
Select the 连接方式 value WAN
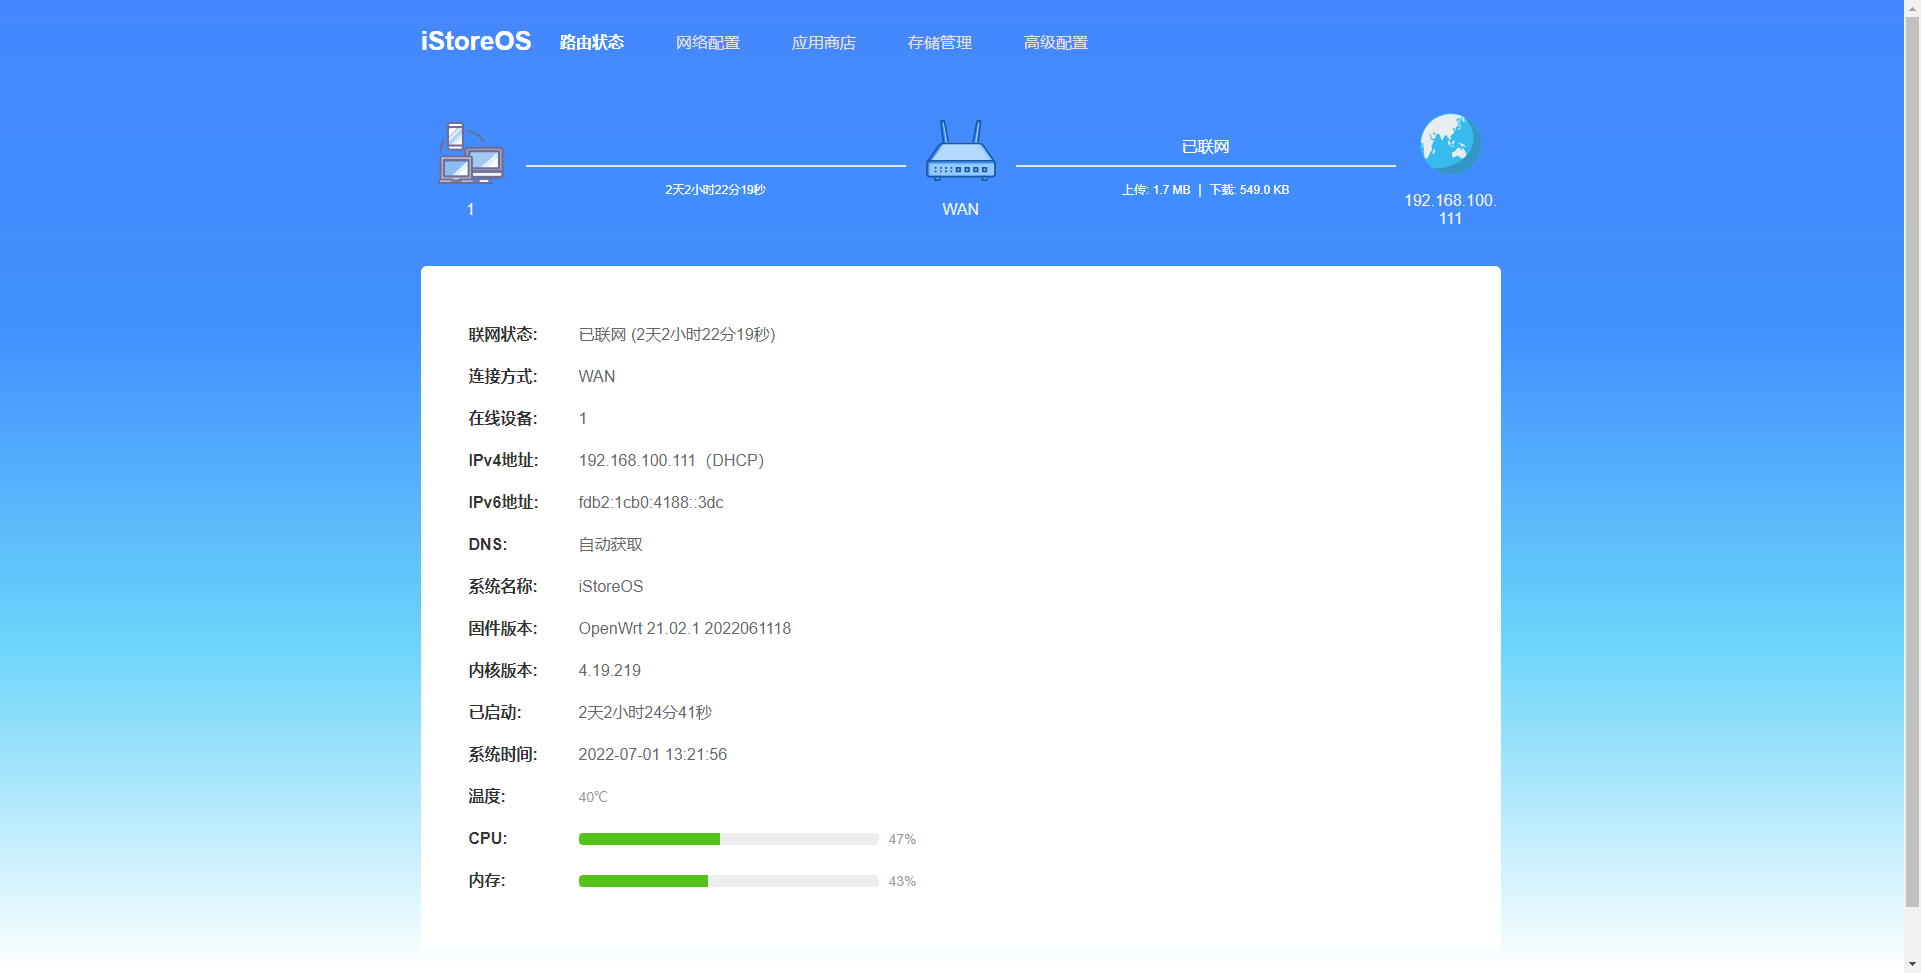pos(597,376)
